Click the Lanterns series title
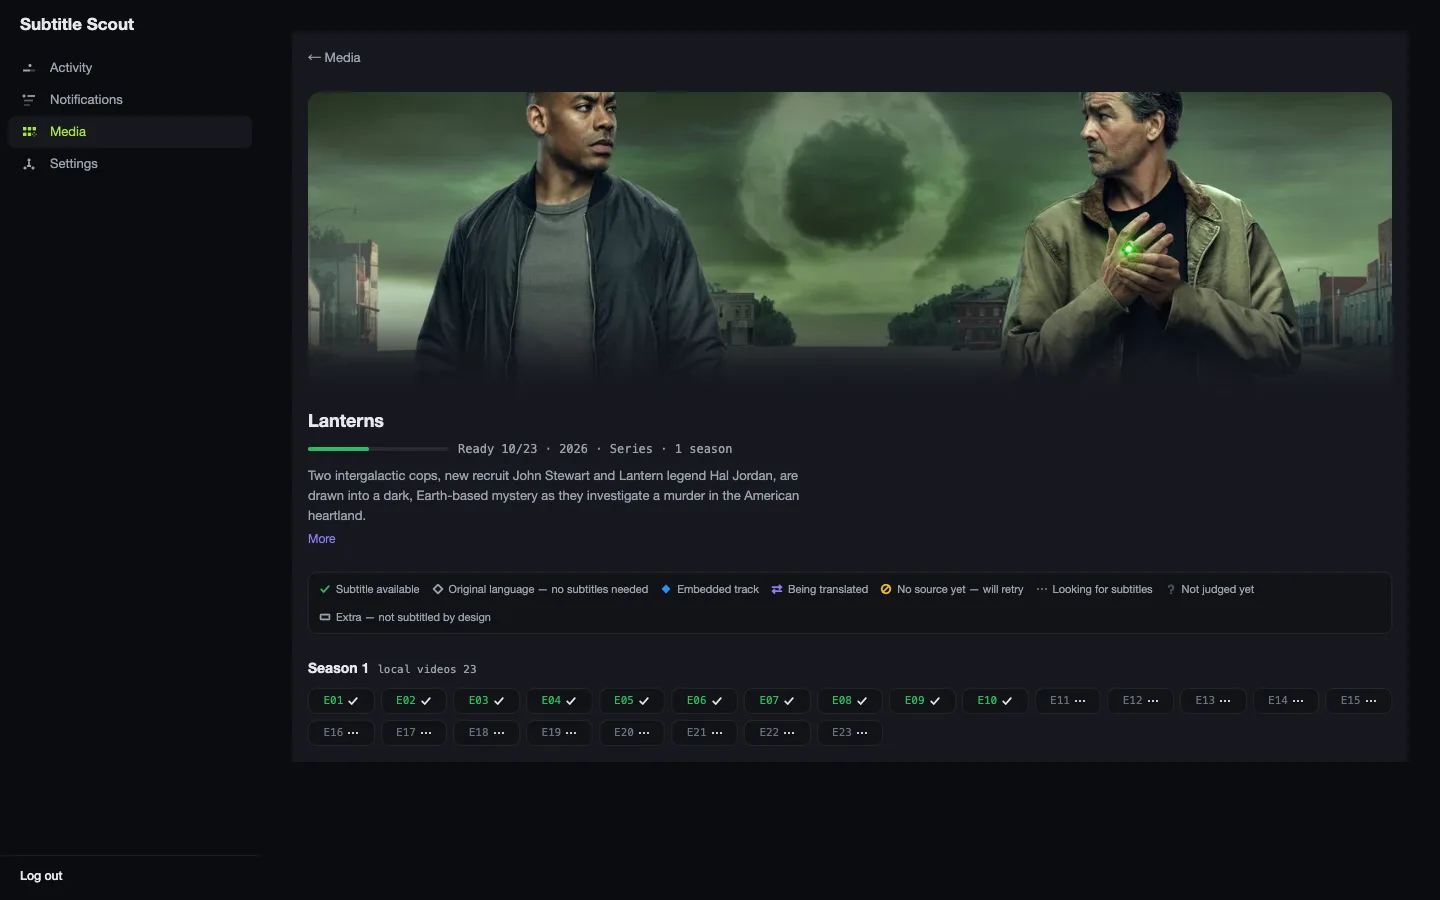1440x900 pixels. click(346, 421)
